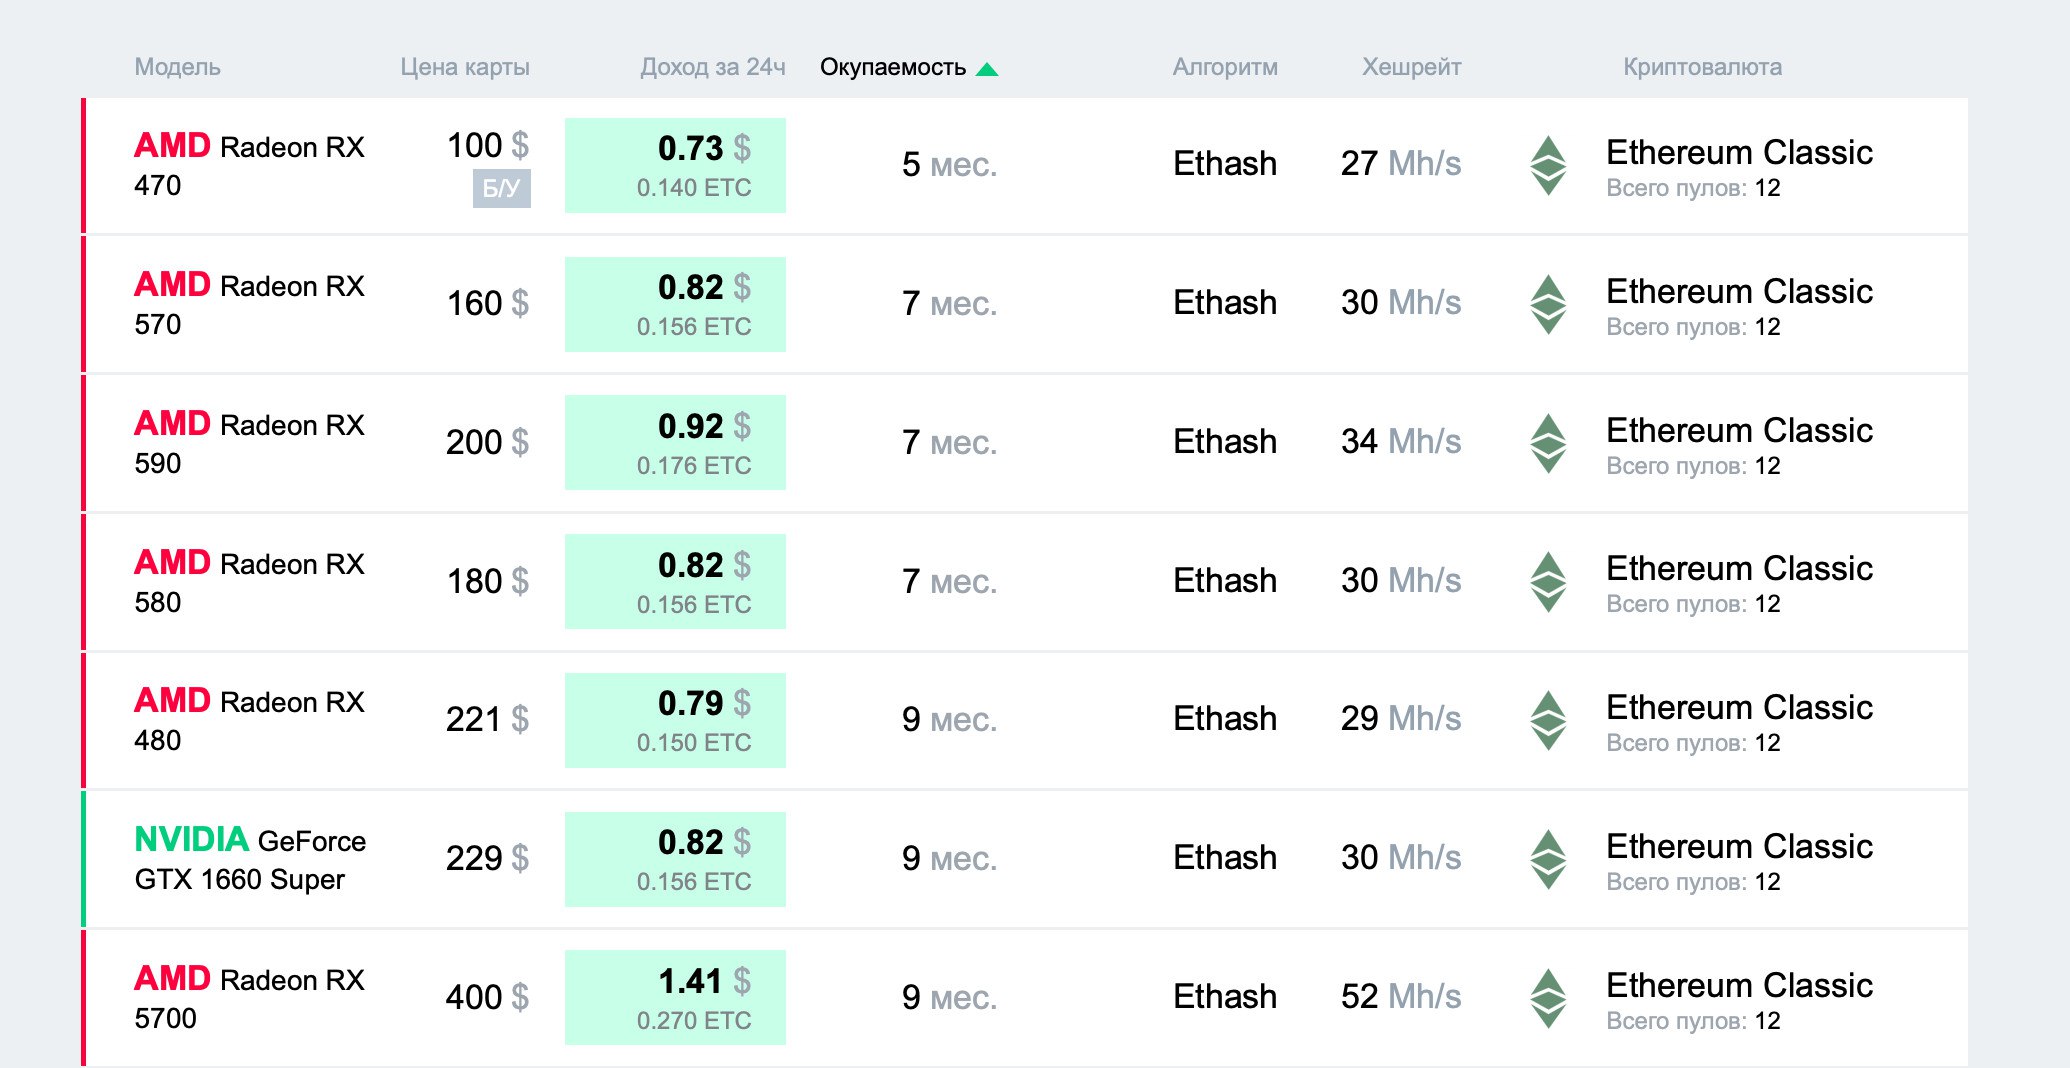Click the green 1.41 $ income cell

[x=675, y=997]
